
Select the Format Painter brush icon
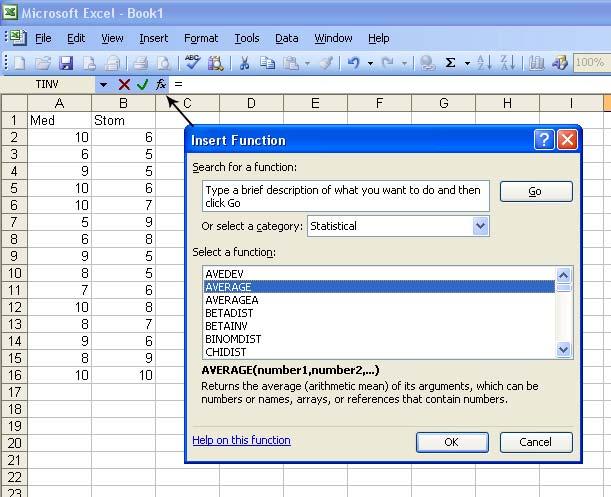click(x=327, y=63)
